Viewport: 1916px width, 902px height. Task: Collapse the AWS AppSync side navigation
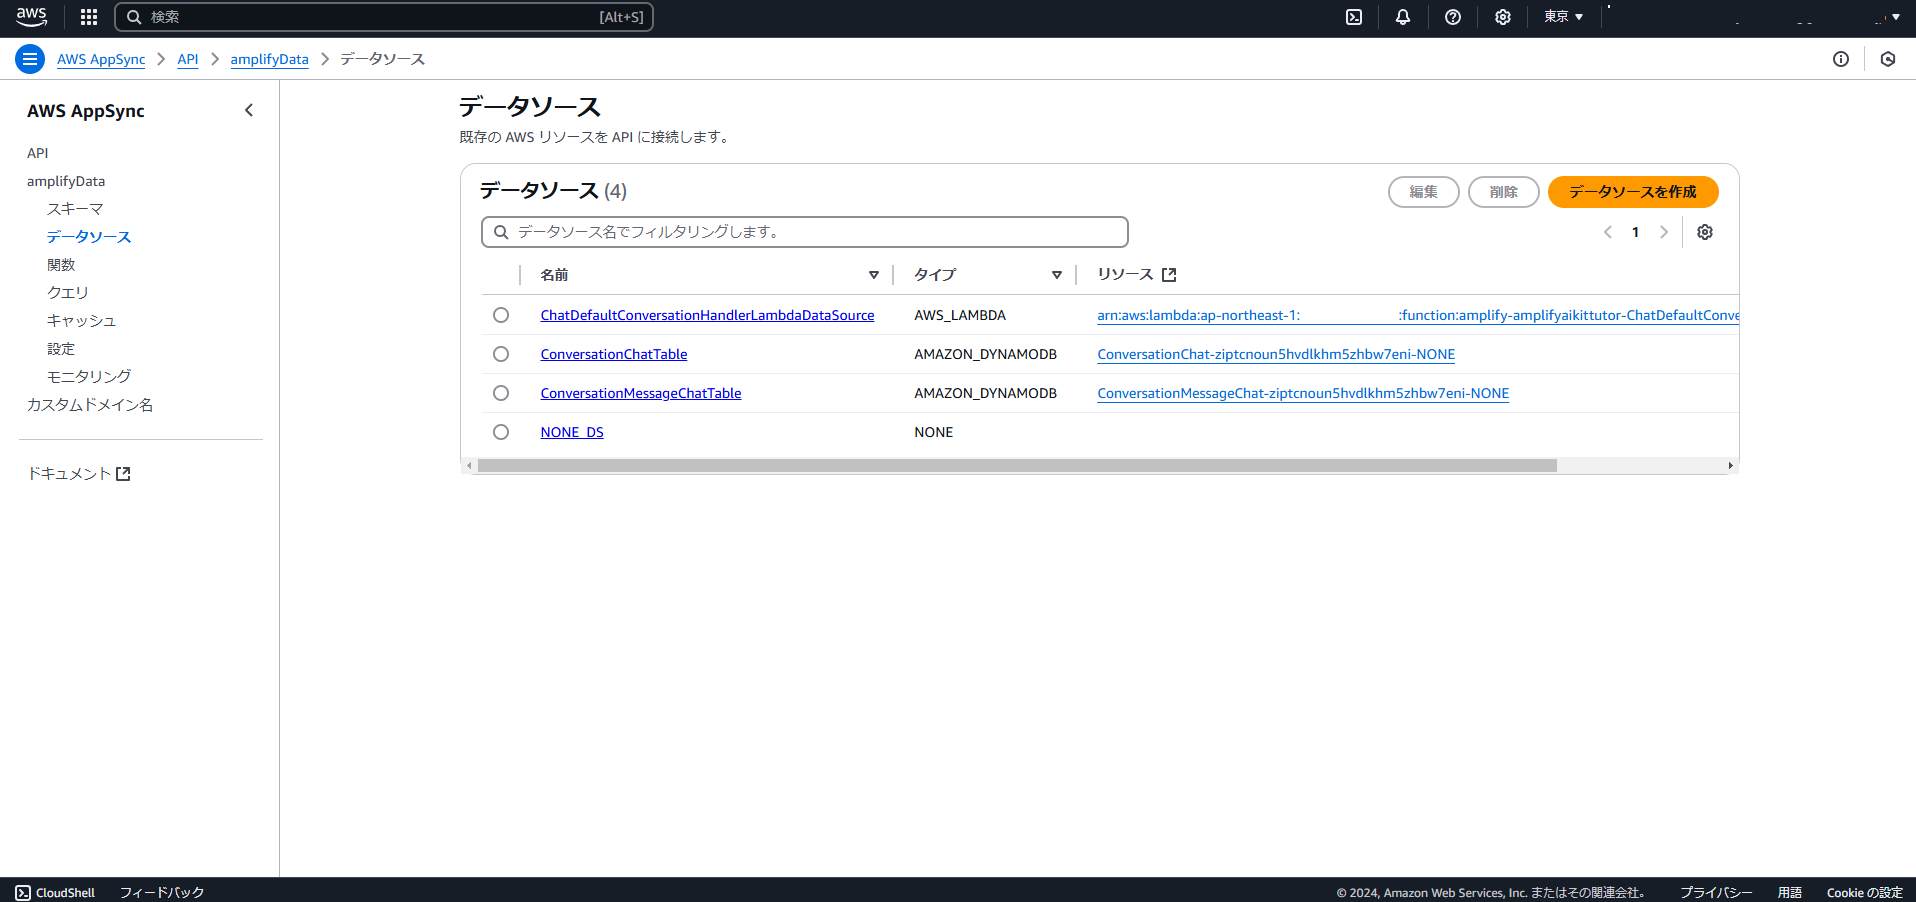pyautogui.click(x=249, y=110)
